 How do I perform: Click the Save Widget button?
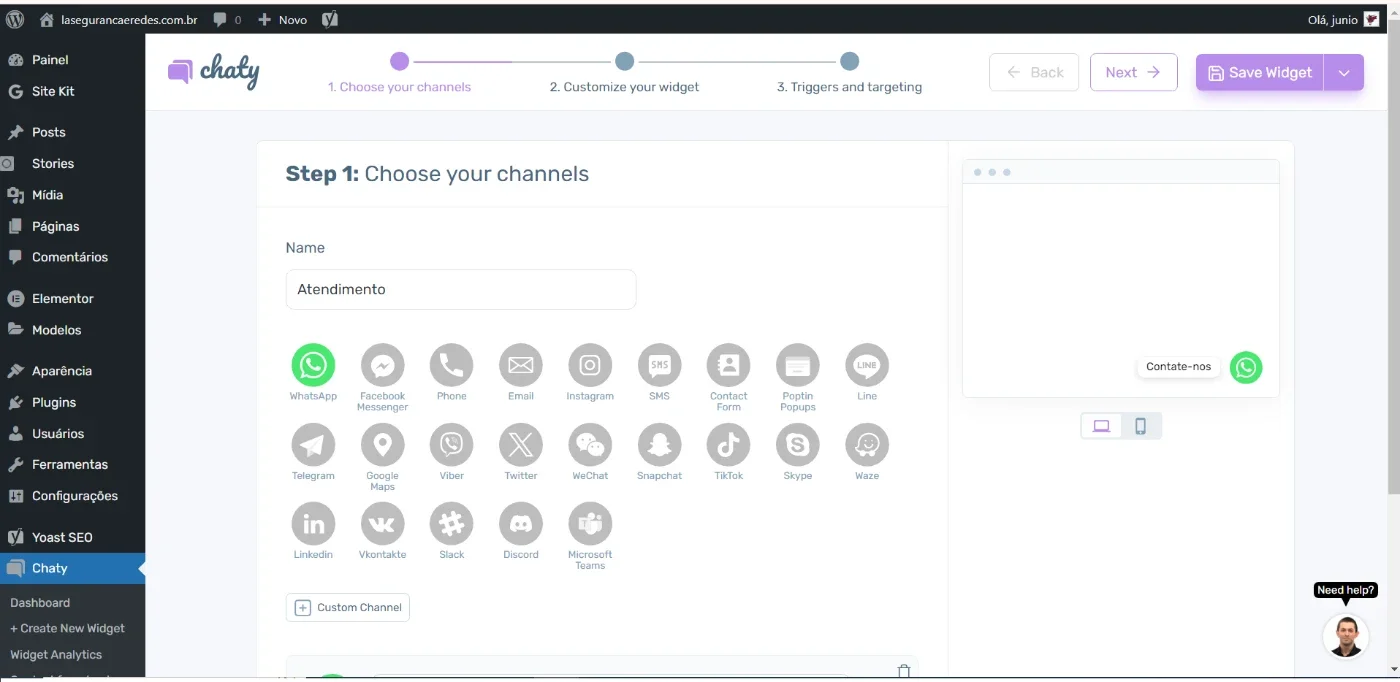[x=1260, y=73]
